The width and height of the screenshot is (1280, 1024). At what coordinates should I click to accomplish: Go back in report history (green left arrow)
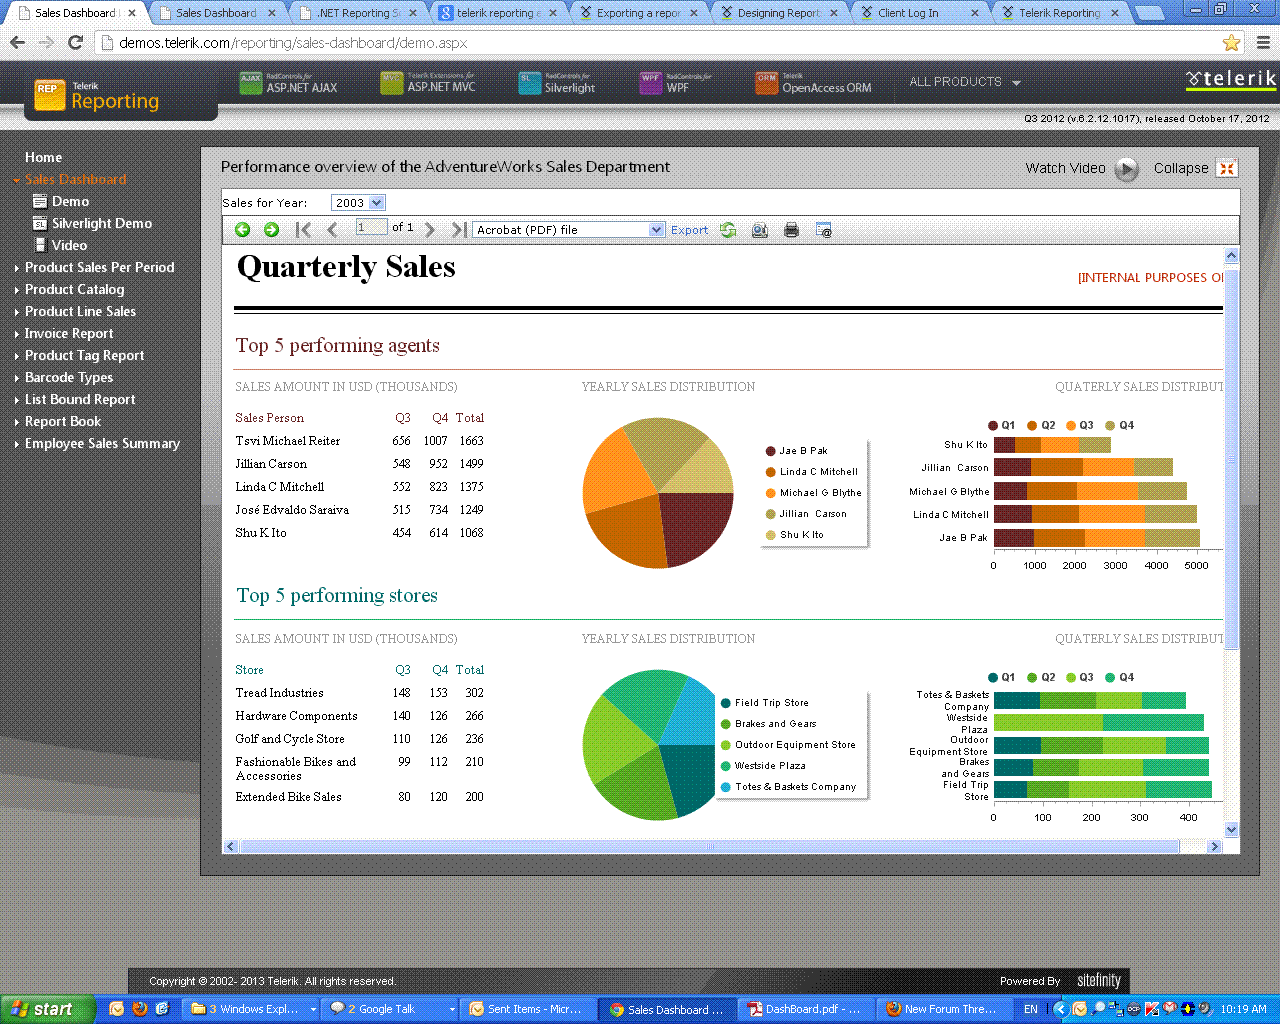[243, 230]
